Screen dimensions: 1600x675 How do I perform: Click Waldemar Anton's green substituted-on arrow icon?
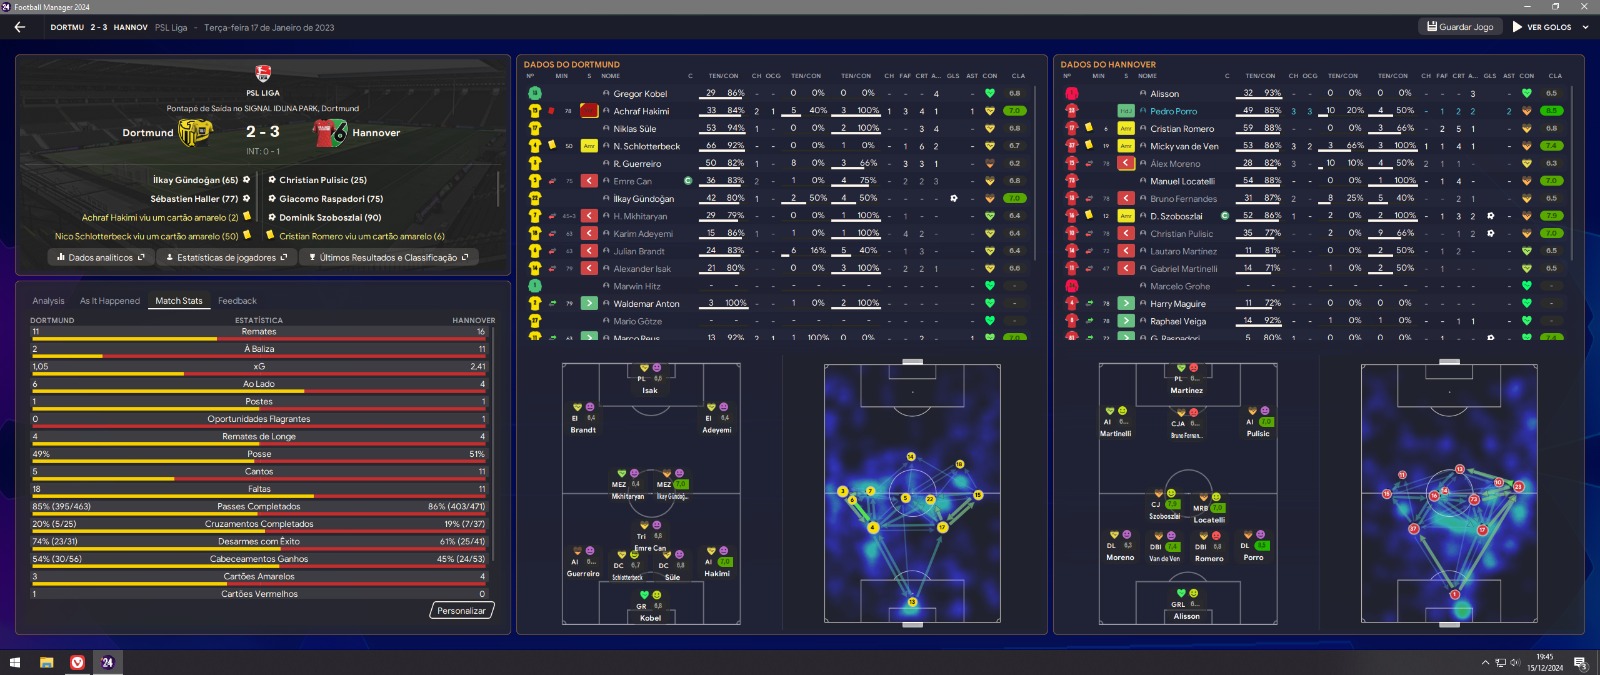click(x=589, y=303)
